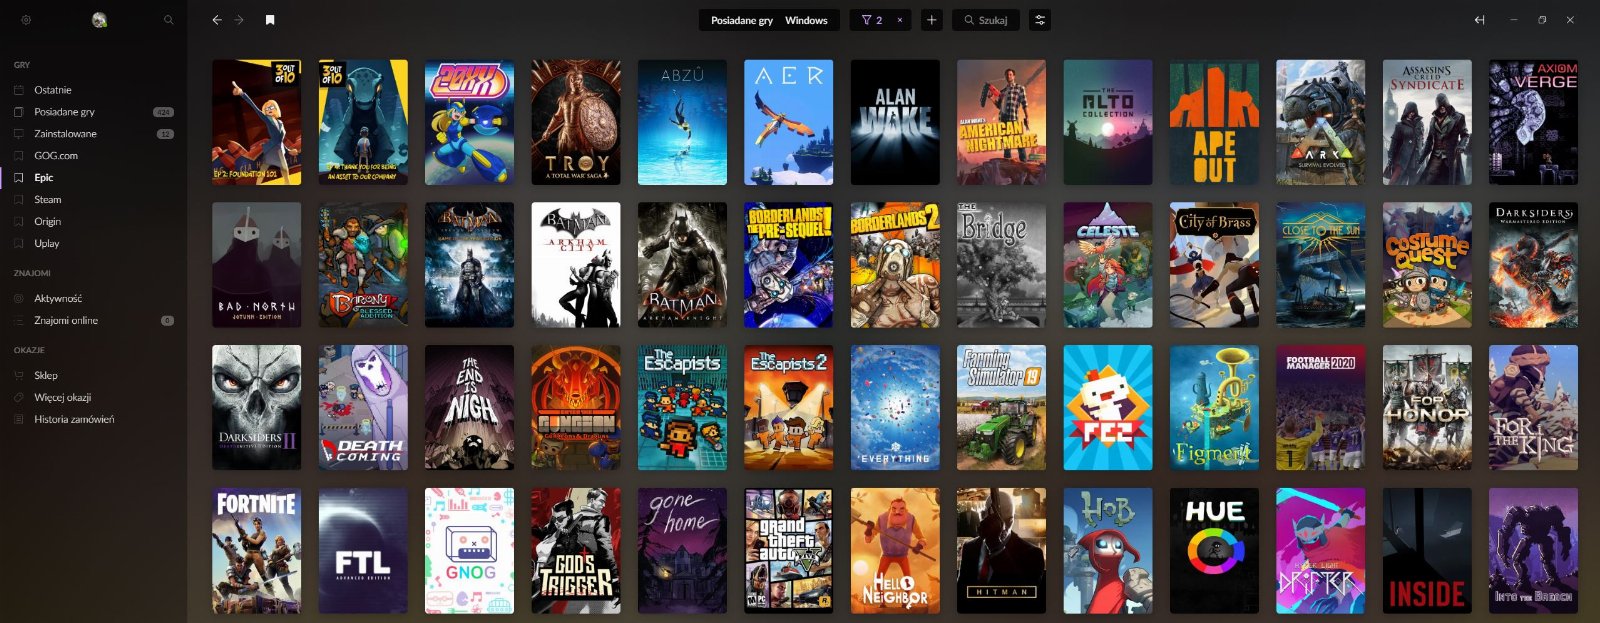Click the Zainstalowane icon in the sidebar
This screenshot has width=1600, height=623.
coord(19,134)
